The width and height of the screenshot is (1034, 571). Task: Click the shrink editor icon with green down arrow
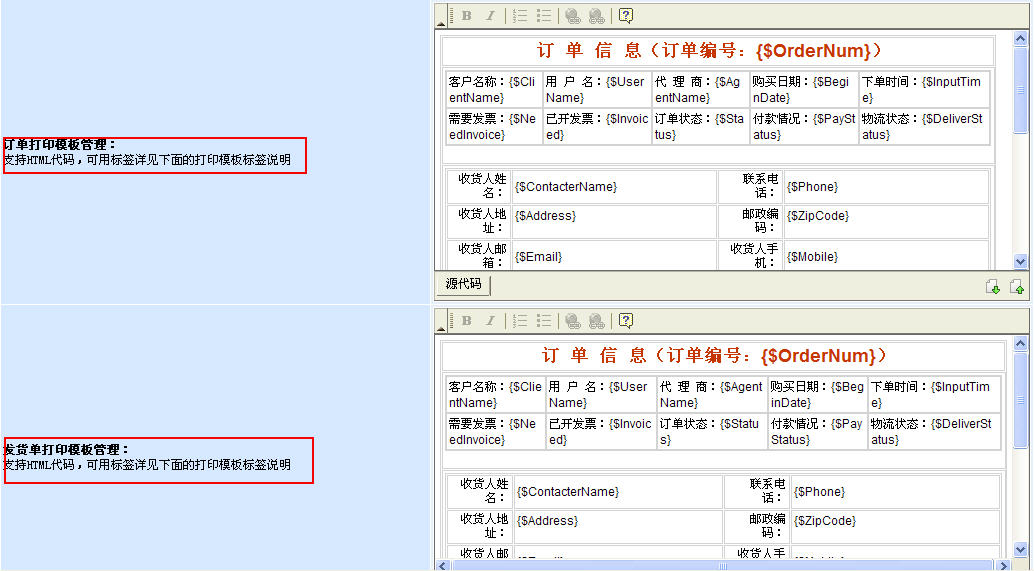tap(993, 287)
